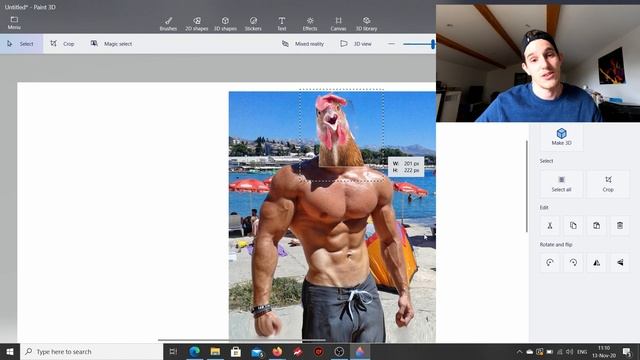The width and height of the screenshot is (640, 360).
Task: Paste from clipboard
Action: click(596, 225)
